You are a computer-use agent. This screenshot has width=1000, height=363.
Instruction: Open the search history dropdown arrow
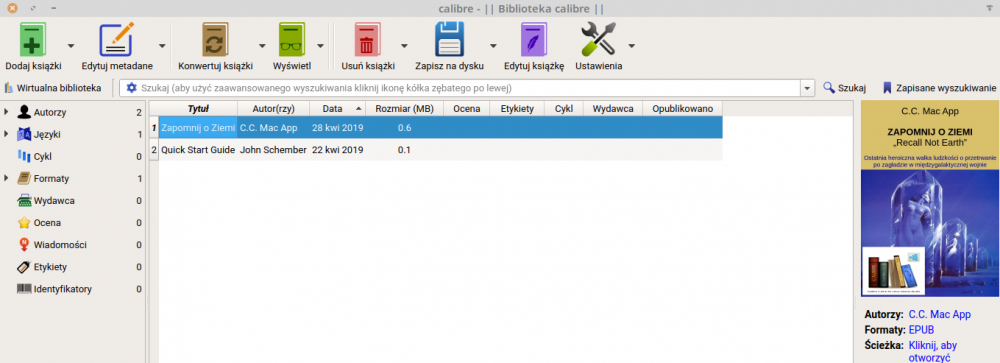pos(808,88)
